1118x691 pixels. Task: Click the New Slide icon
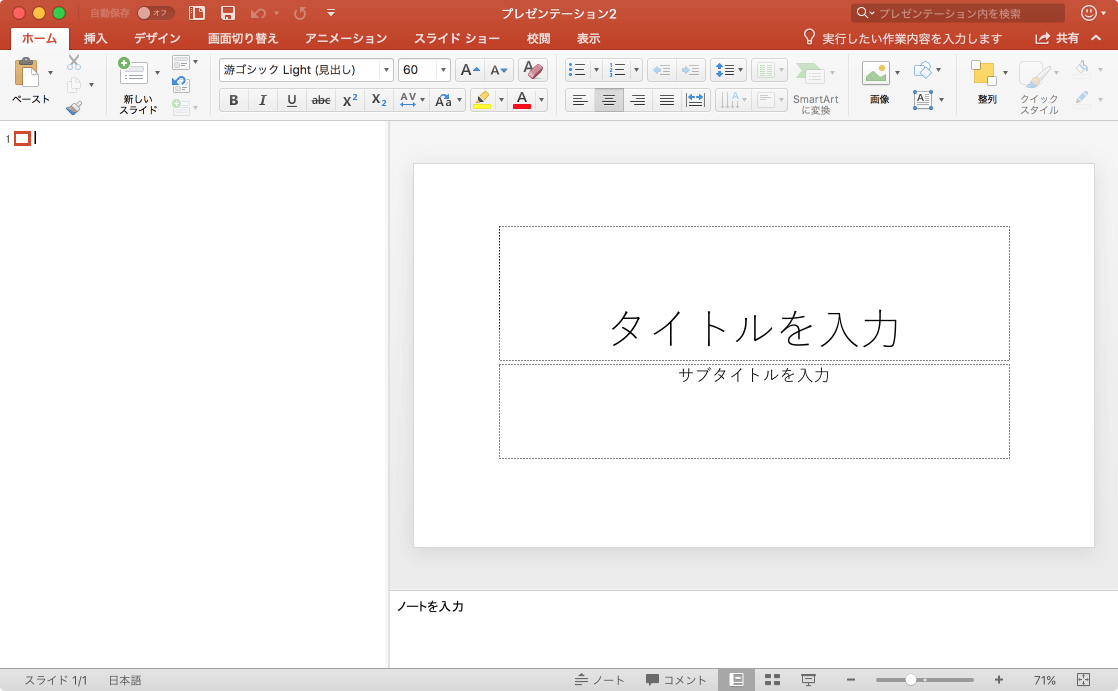click(133, 72)
